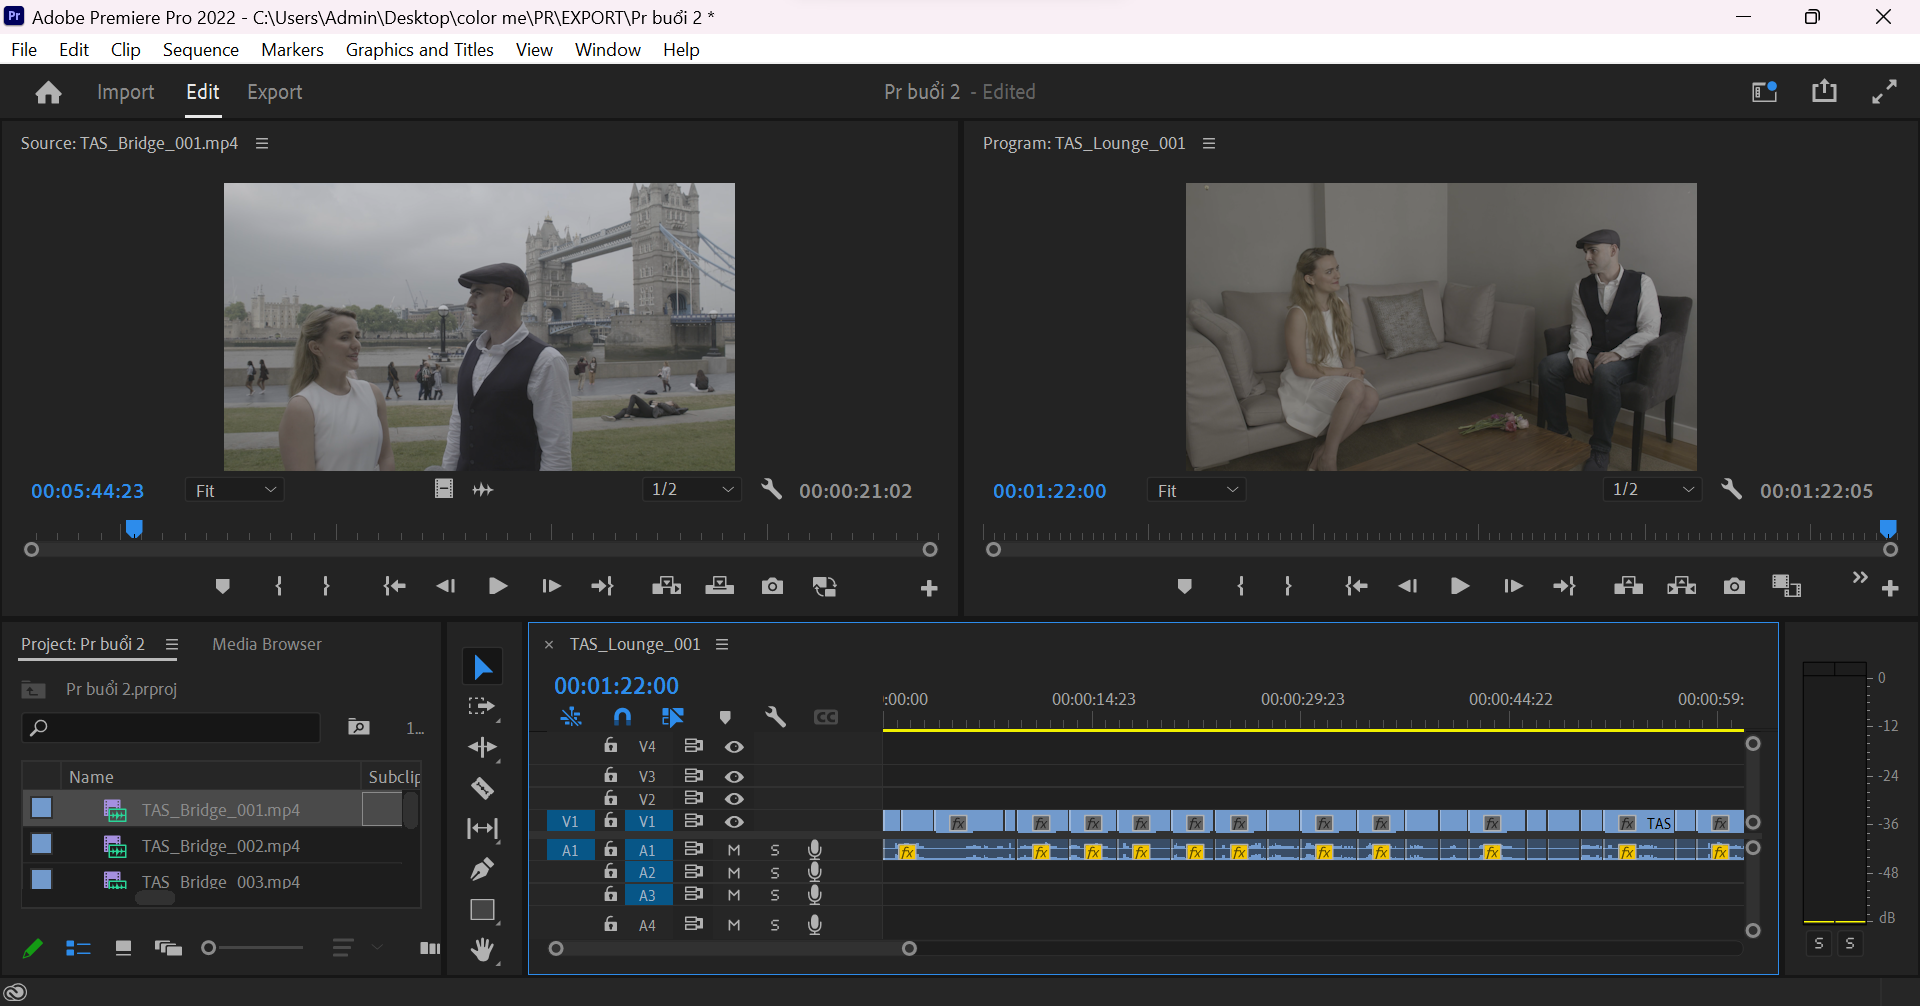Go to Home screen icon
Viewport: 1920px width, 1006px height.
coord(48,92)
